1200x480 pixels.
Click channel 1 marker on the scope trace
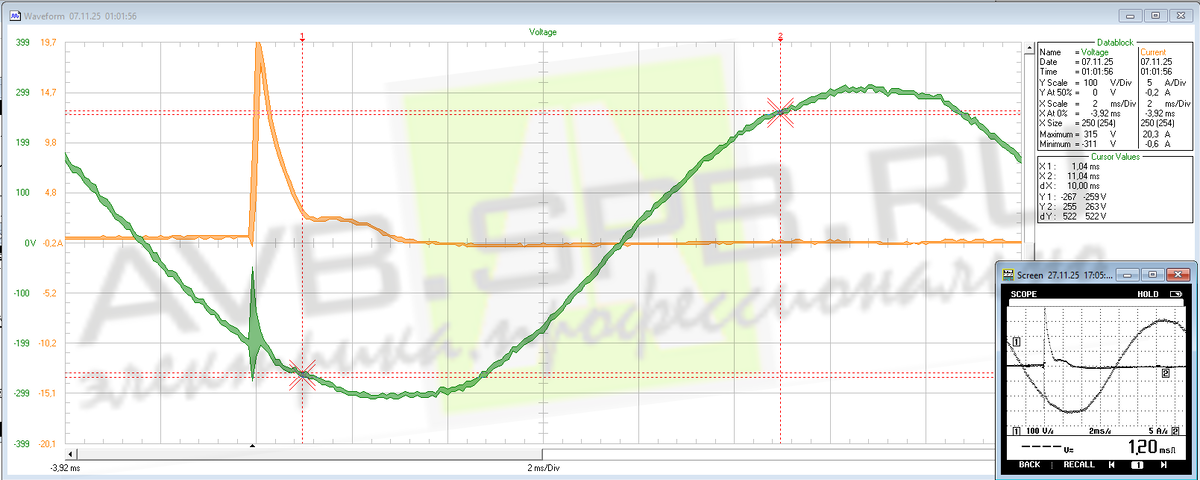(1016, 342)
